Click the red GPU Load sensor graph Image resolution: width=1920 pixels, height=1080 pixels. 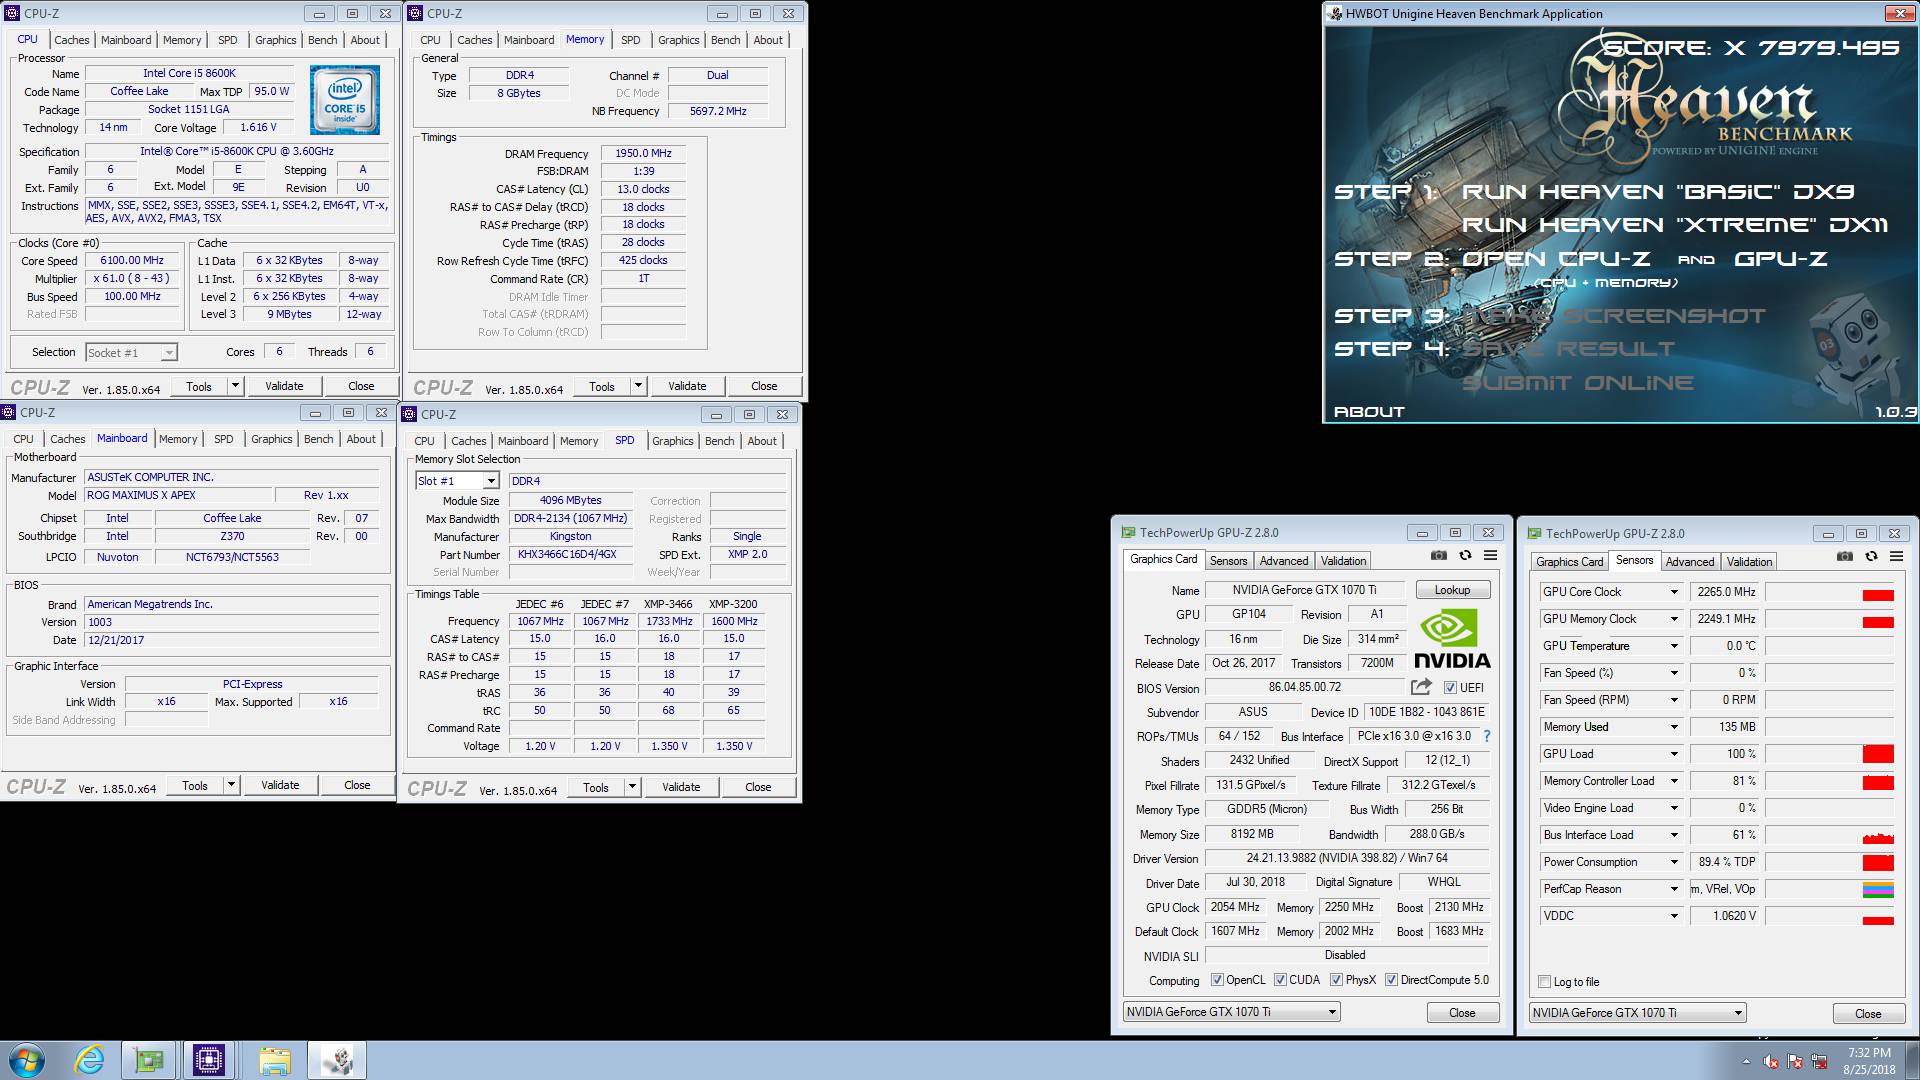coord(1878,754)
